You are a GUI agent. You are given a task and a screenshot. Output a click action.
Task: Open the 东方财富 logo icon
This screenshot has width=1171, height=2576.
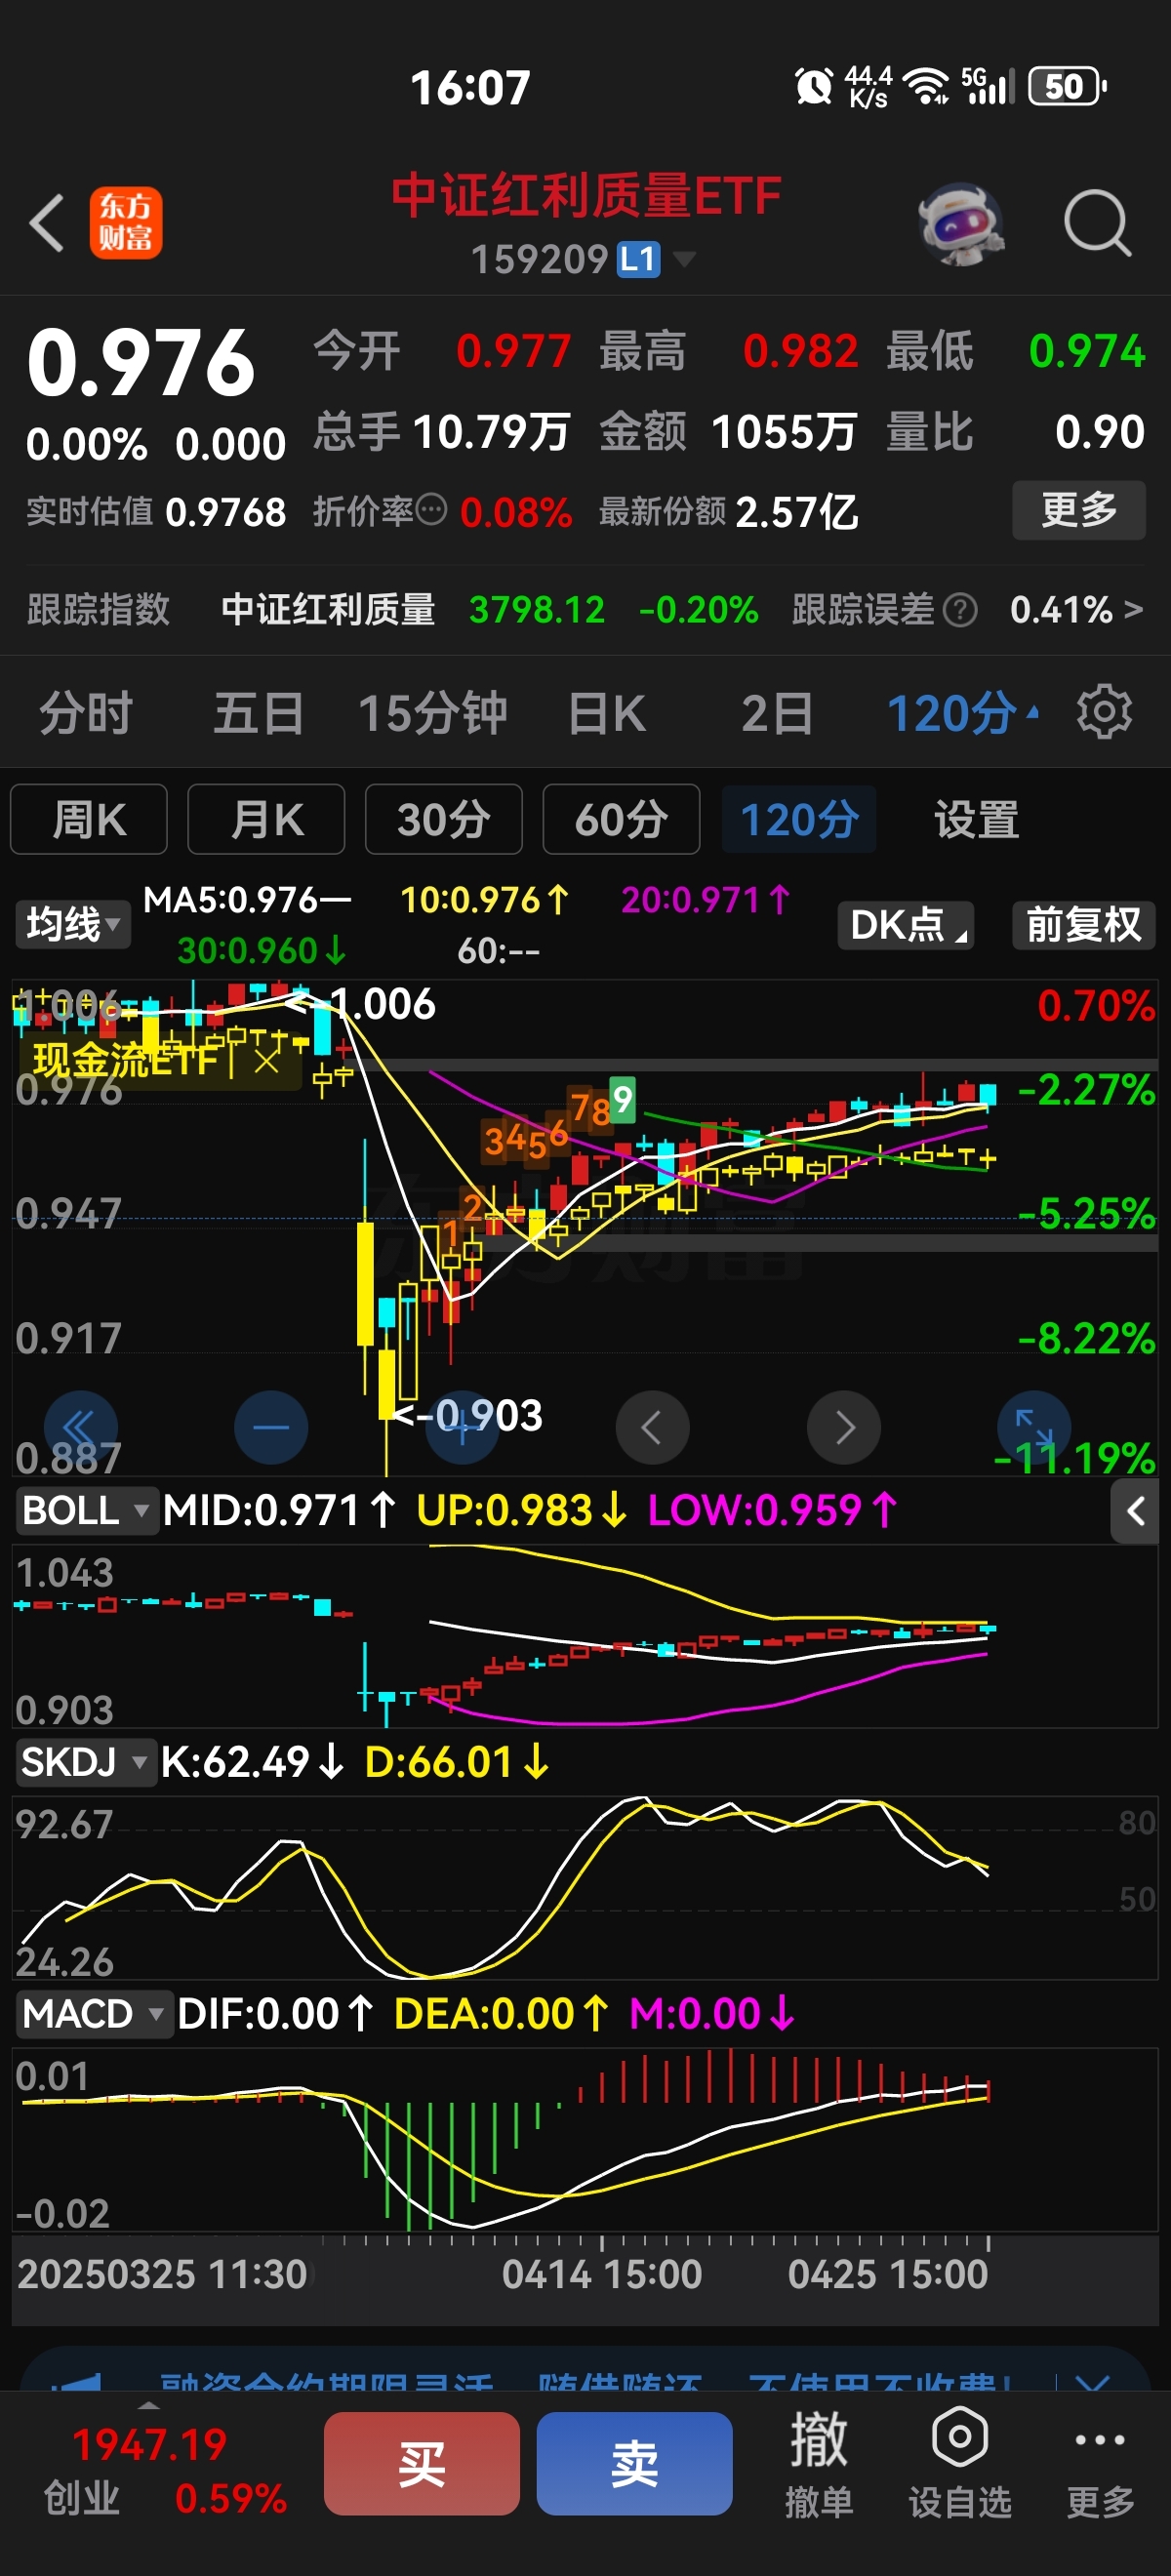click(x=126, y=223)
